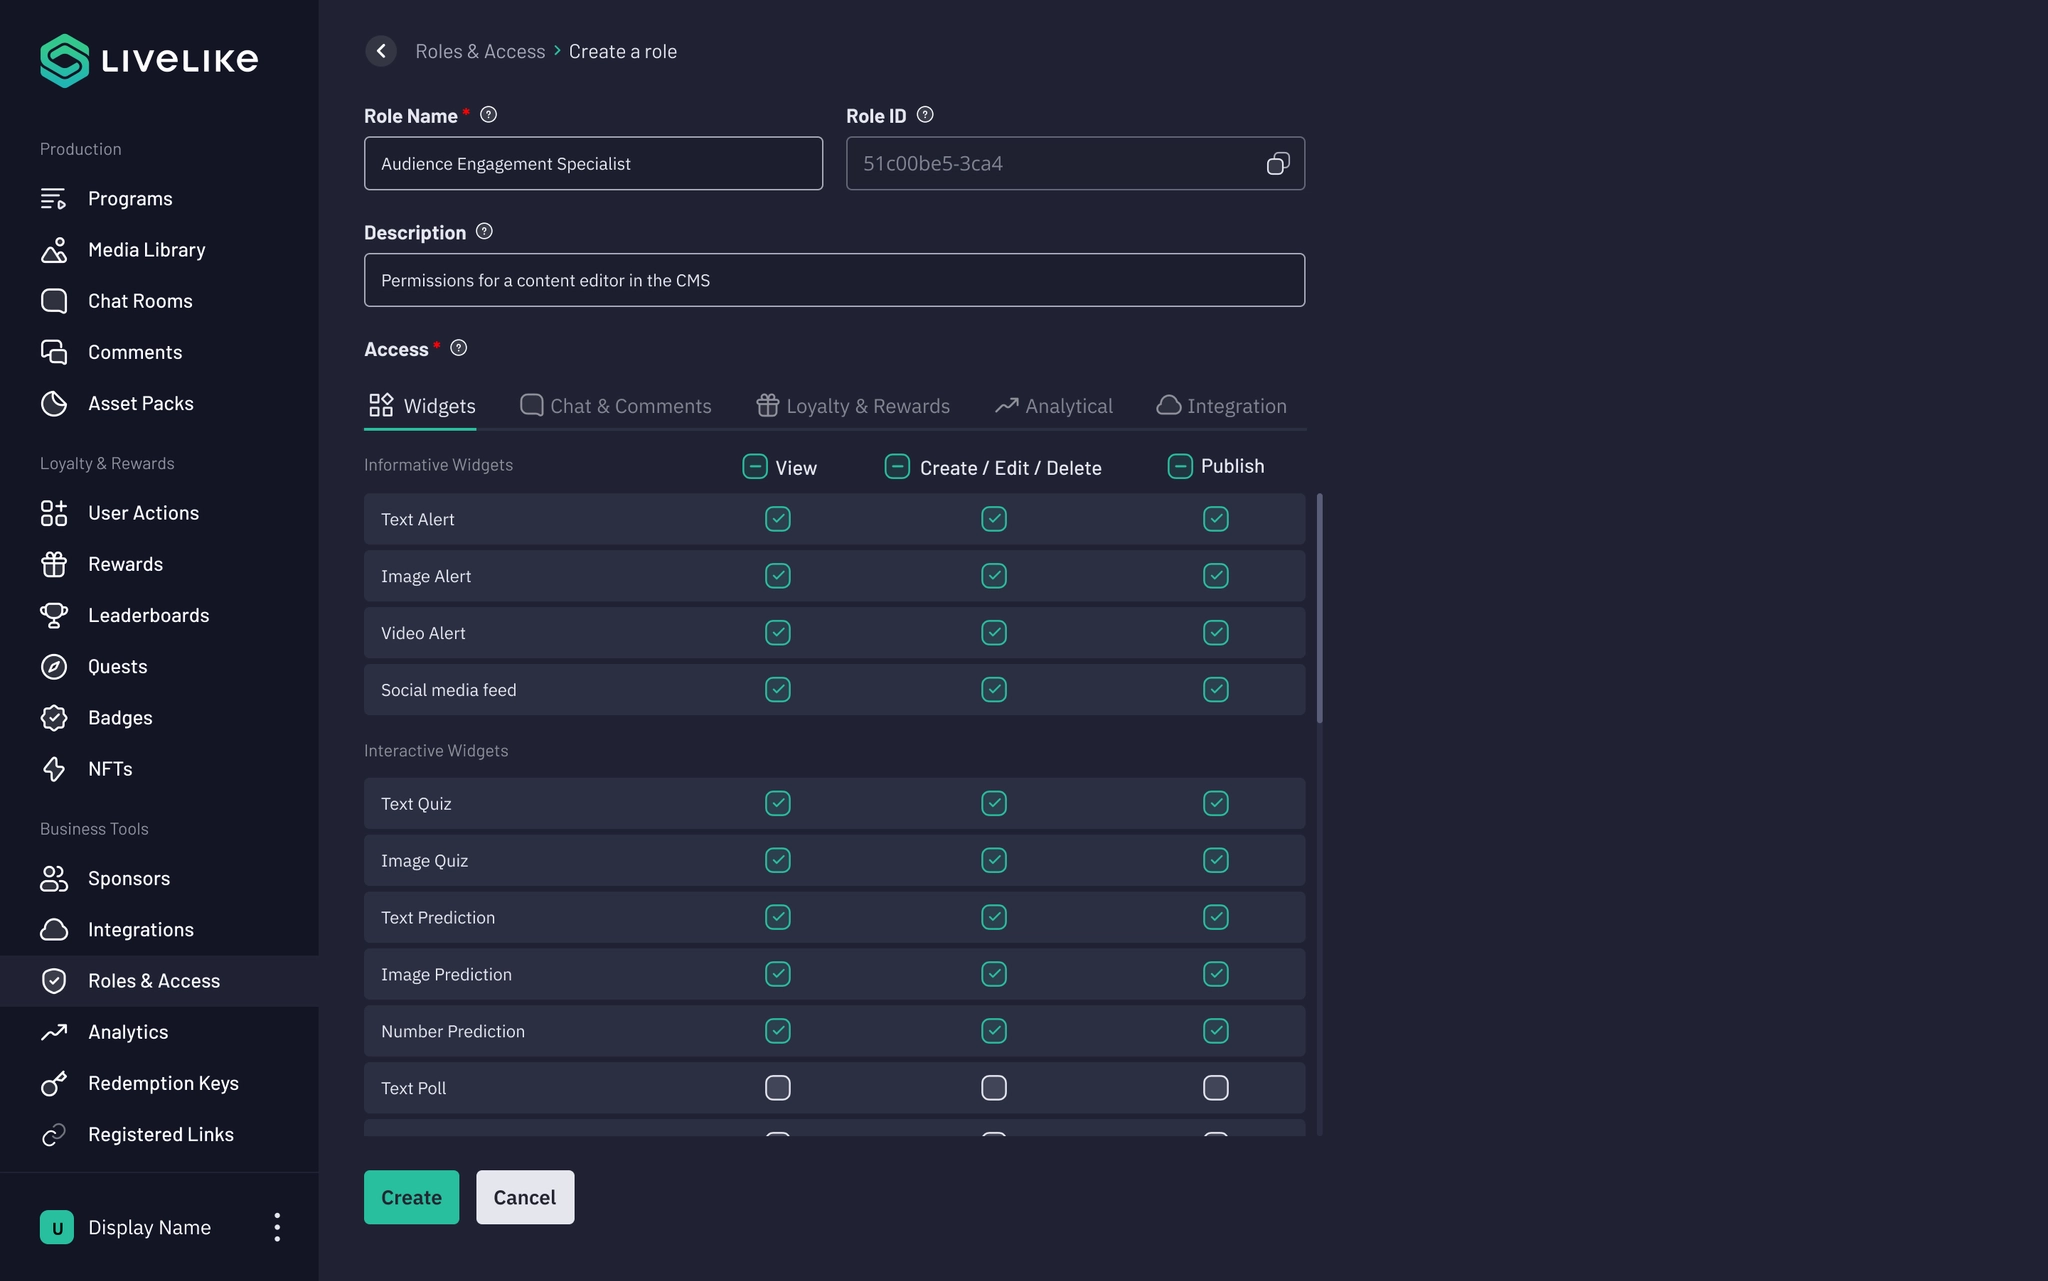The image size is (2048, 1281).
Task: Click the Chat Rooms speech bubble icon
Action: click(x=54, y=301)
